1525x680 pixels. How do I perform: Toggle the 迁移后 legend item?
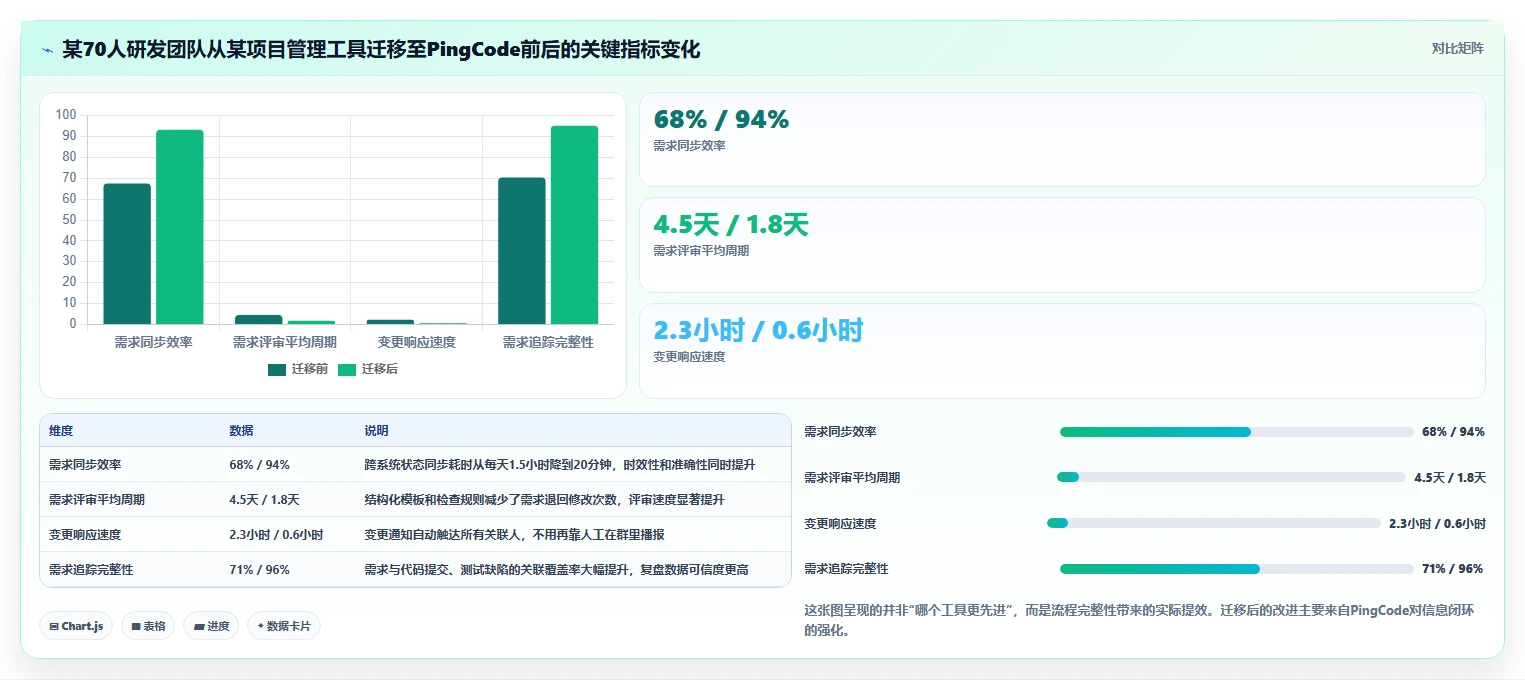[367, 369]
